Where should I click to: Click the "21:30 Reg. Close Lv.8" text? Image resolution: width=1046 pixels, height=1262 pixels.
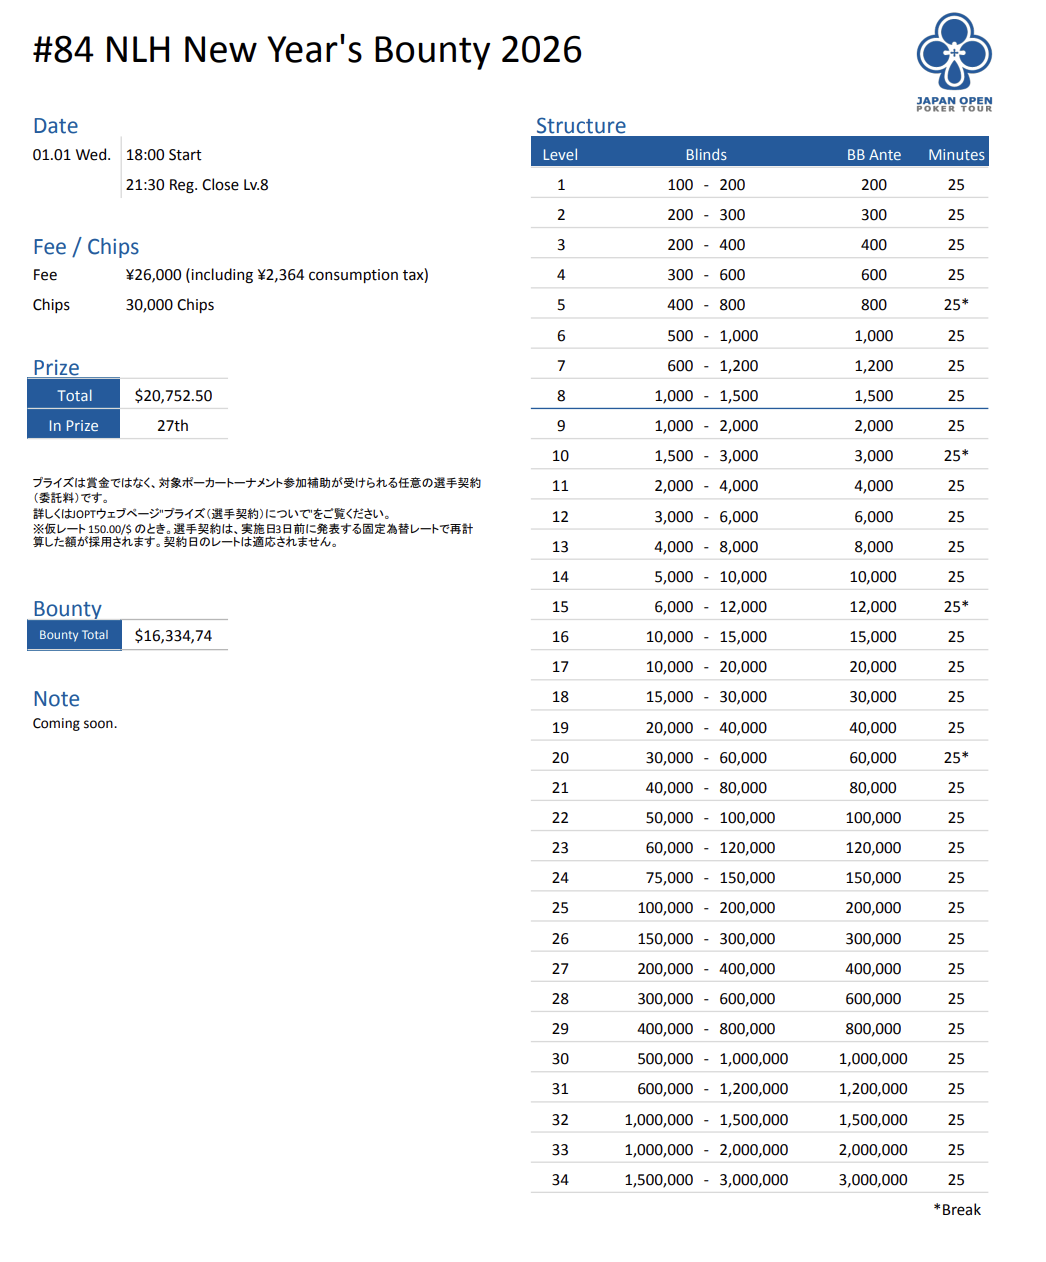[x=197, y=185]
